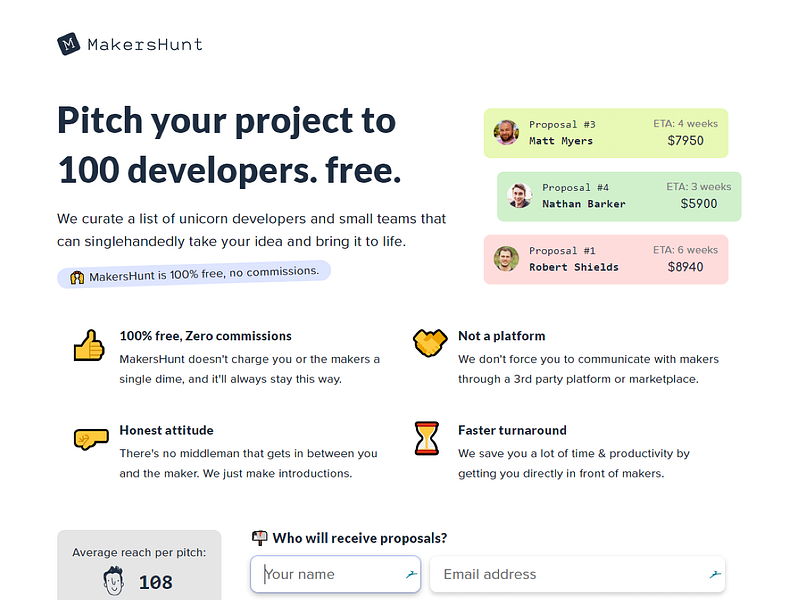800x600 pixels.
Task: Open Robert Shields Proposal #1 card
Action: click(606, 260)
